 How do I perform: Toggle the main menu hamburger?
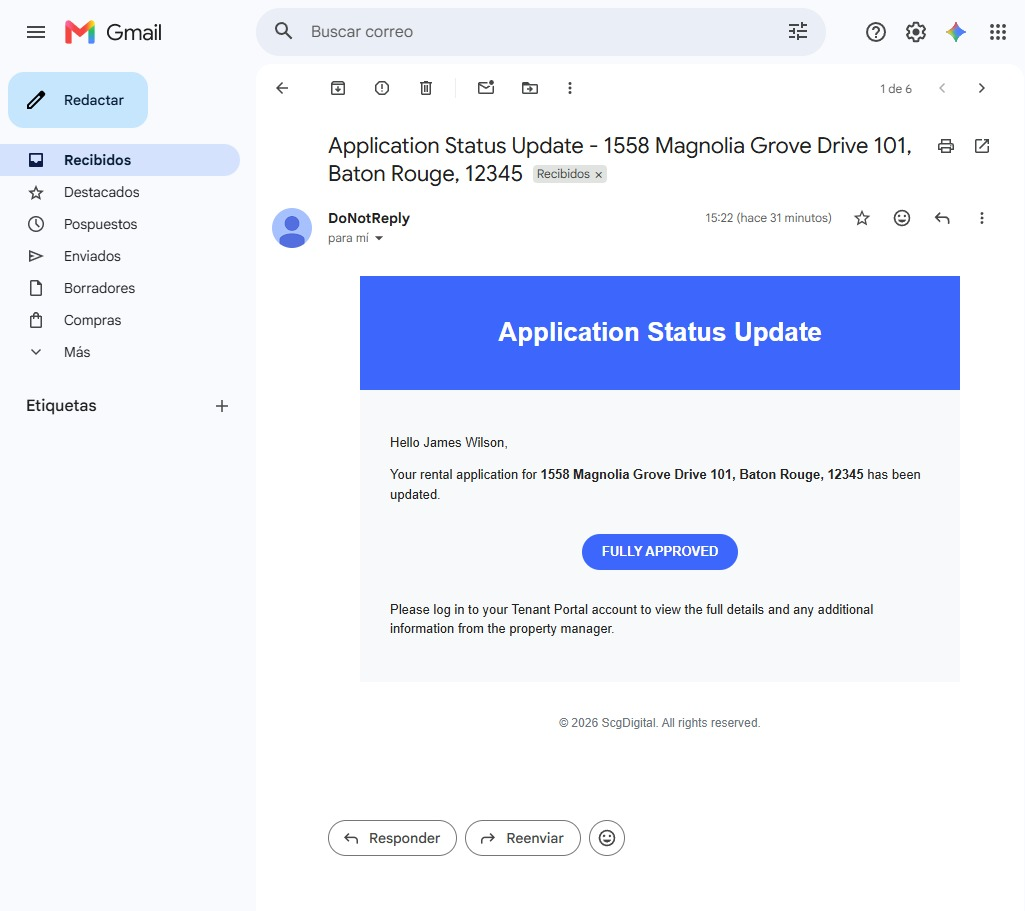(x=36, y=31)
